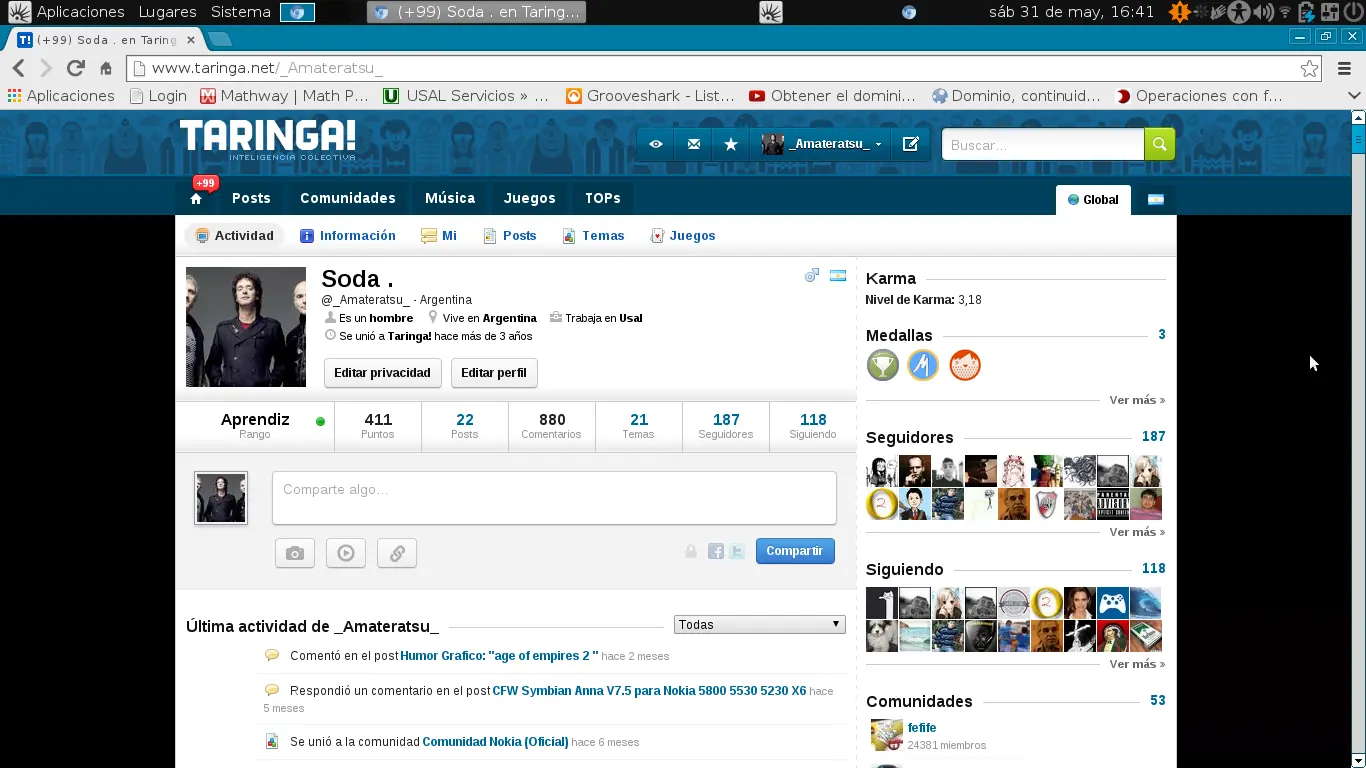Click the eye notifications icon in Taringa header
The width and height of the screenshot is (1366, 768).
click(x=656, y=144)
